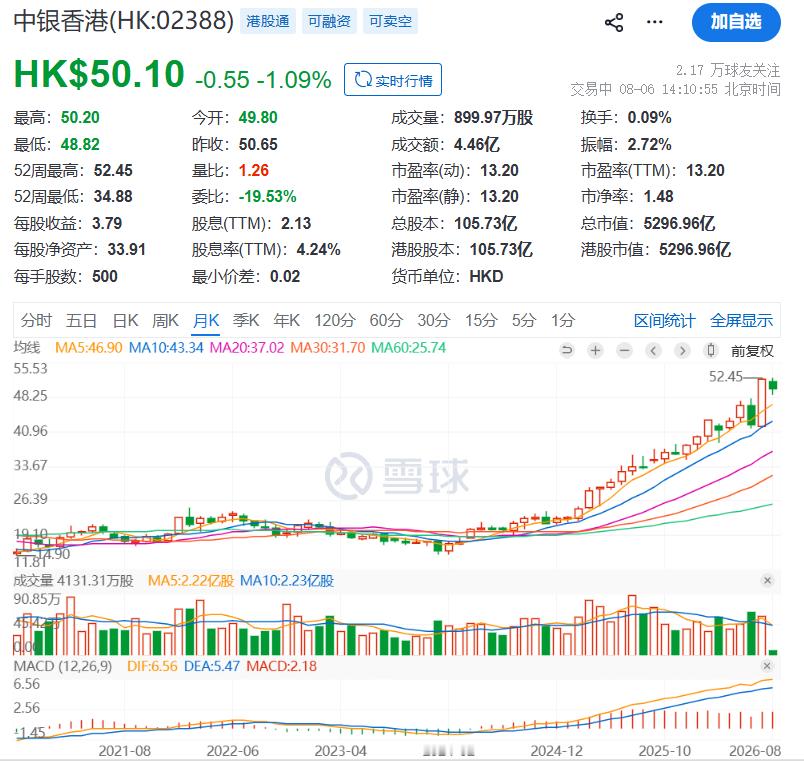Screen dimensions: 804x765
Task: Select the 日K chart tab
Action: 125,320
